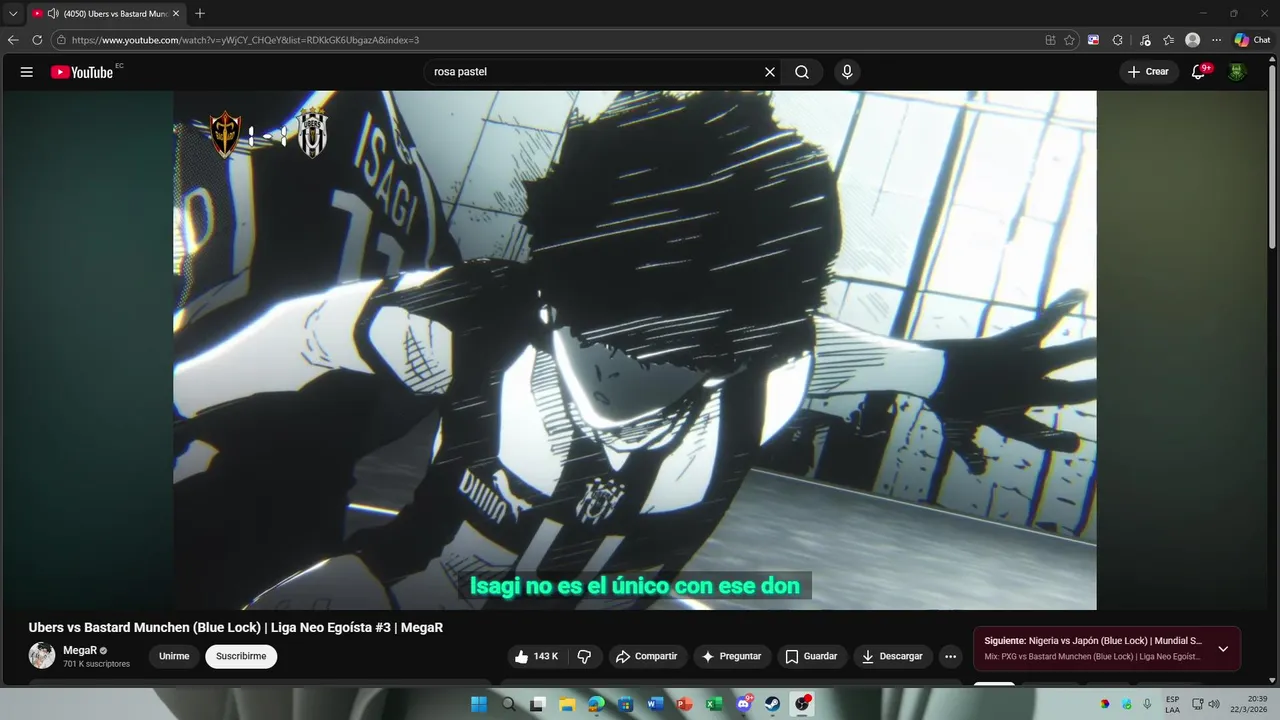This screenshot has width=1280, height=720.
Task: Start voice search with microphone icon
Action: [x=847, y=72]
